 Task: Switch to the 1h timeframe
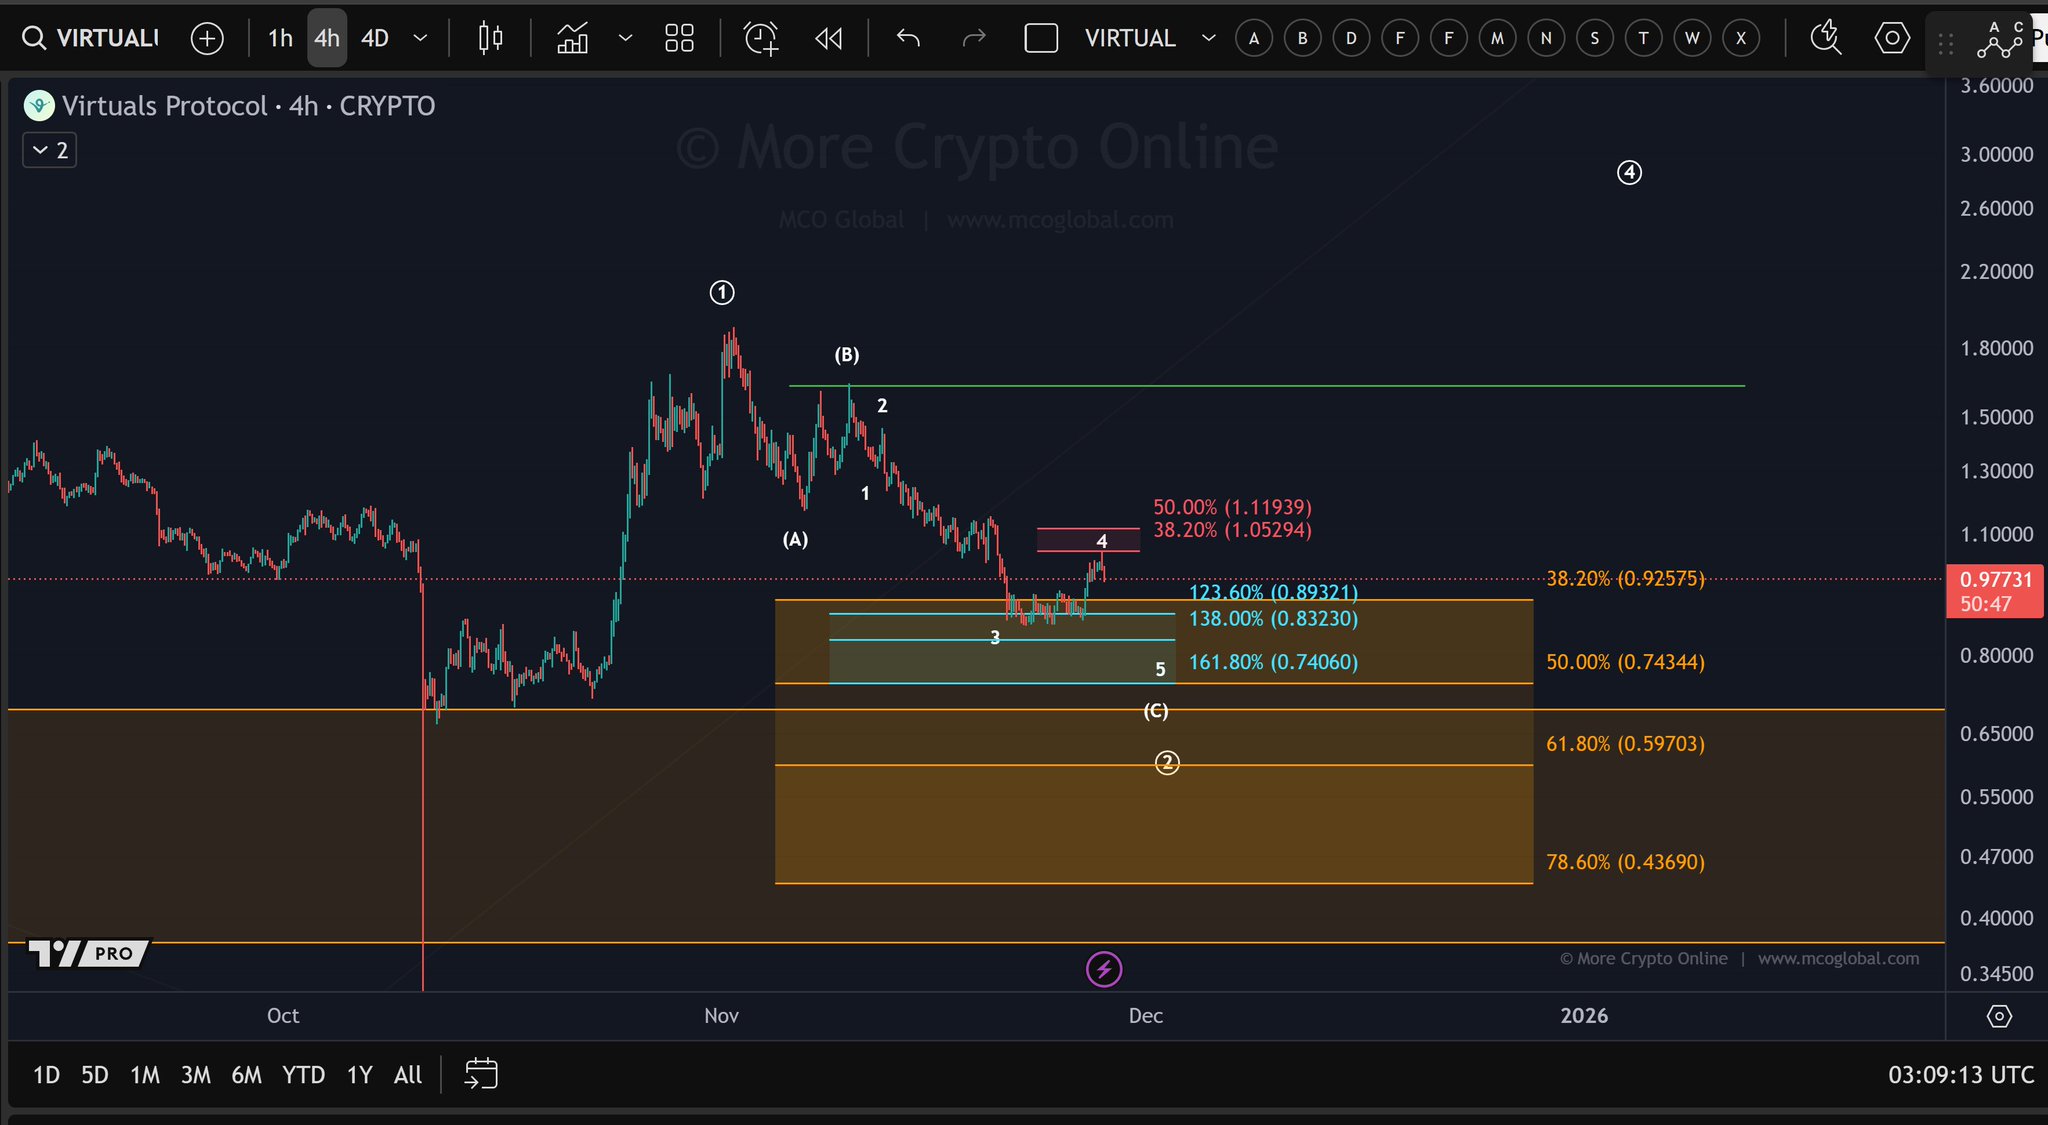[280, 38]
